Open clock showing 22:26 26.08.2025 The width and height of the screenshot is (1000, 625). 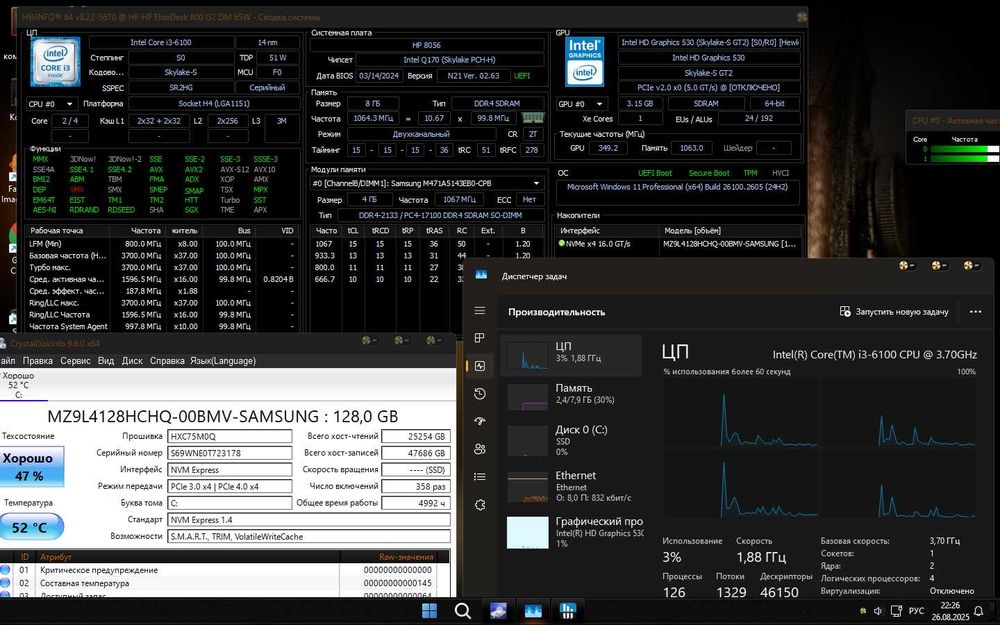coord(950,611)
